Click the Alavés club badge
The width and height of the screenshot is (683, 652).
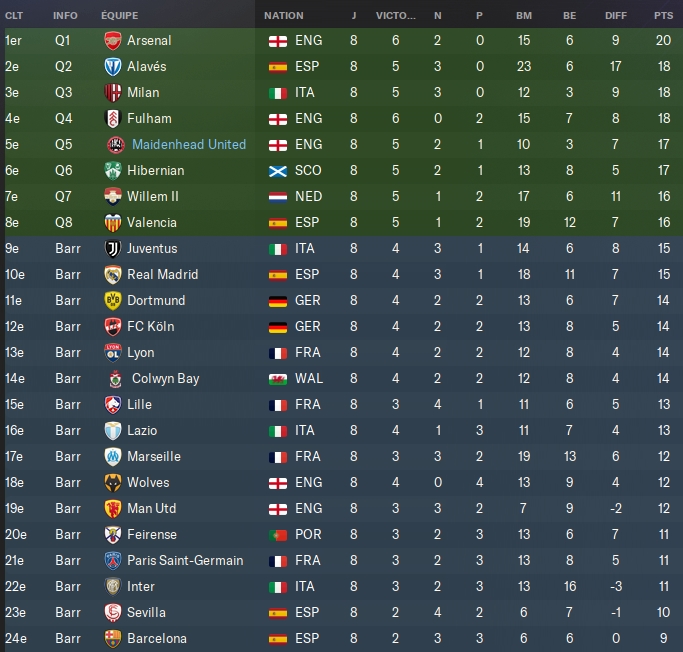(x=113, y=67)
